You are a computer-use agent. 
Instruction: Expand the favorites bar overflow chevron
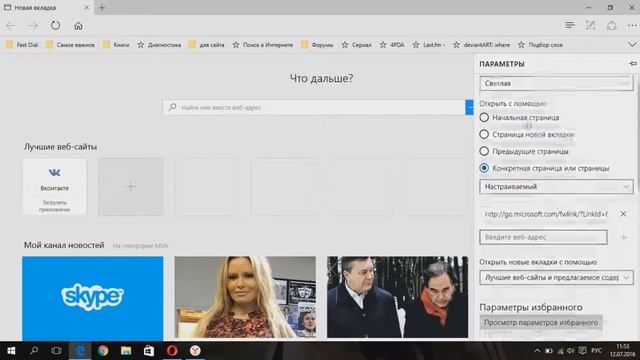(632, 45)
